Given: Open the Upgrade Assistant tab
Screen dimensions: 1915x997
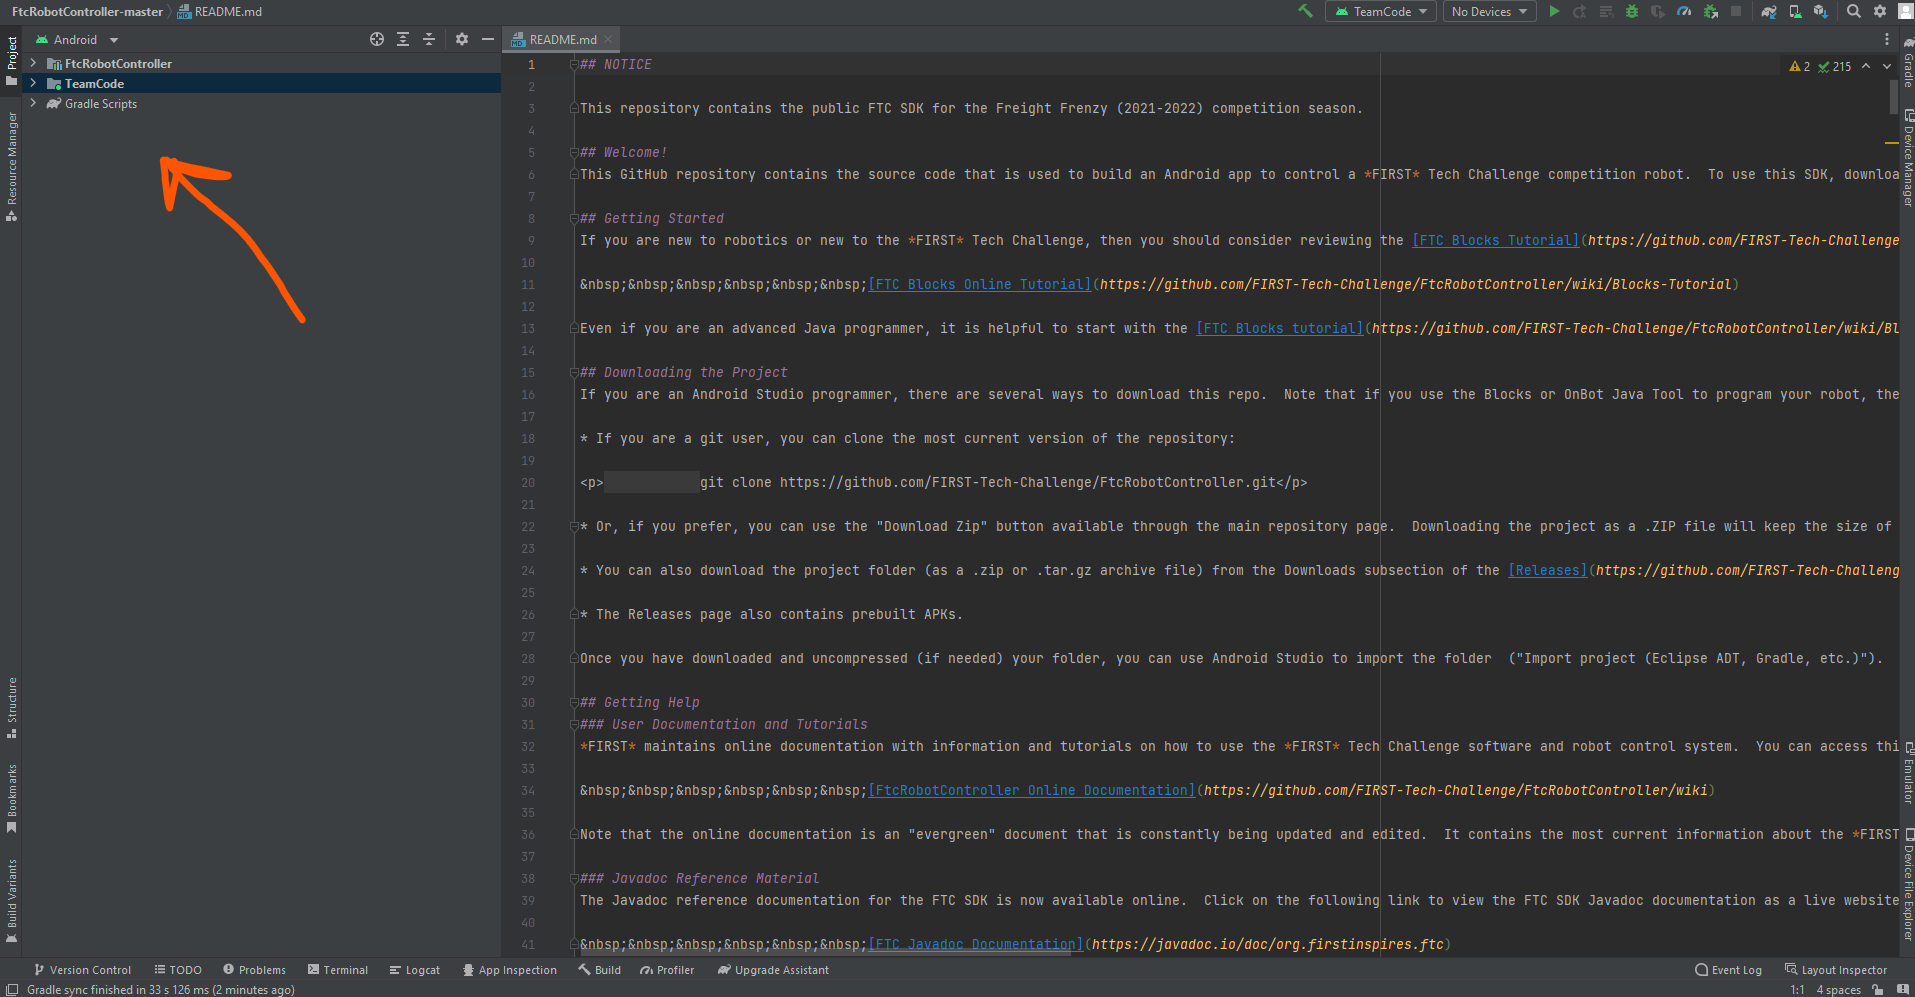Looking at the screenshot, I should coord(773,970).
